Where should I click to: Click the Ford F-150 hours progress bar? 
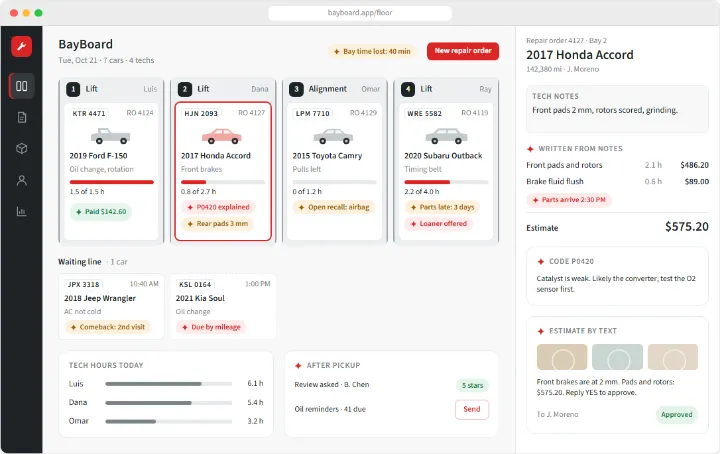coord(112,182)
